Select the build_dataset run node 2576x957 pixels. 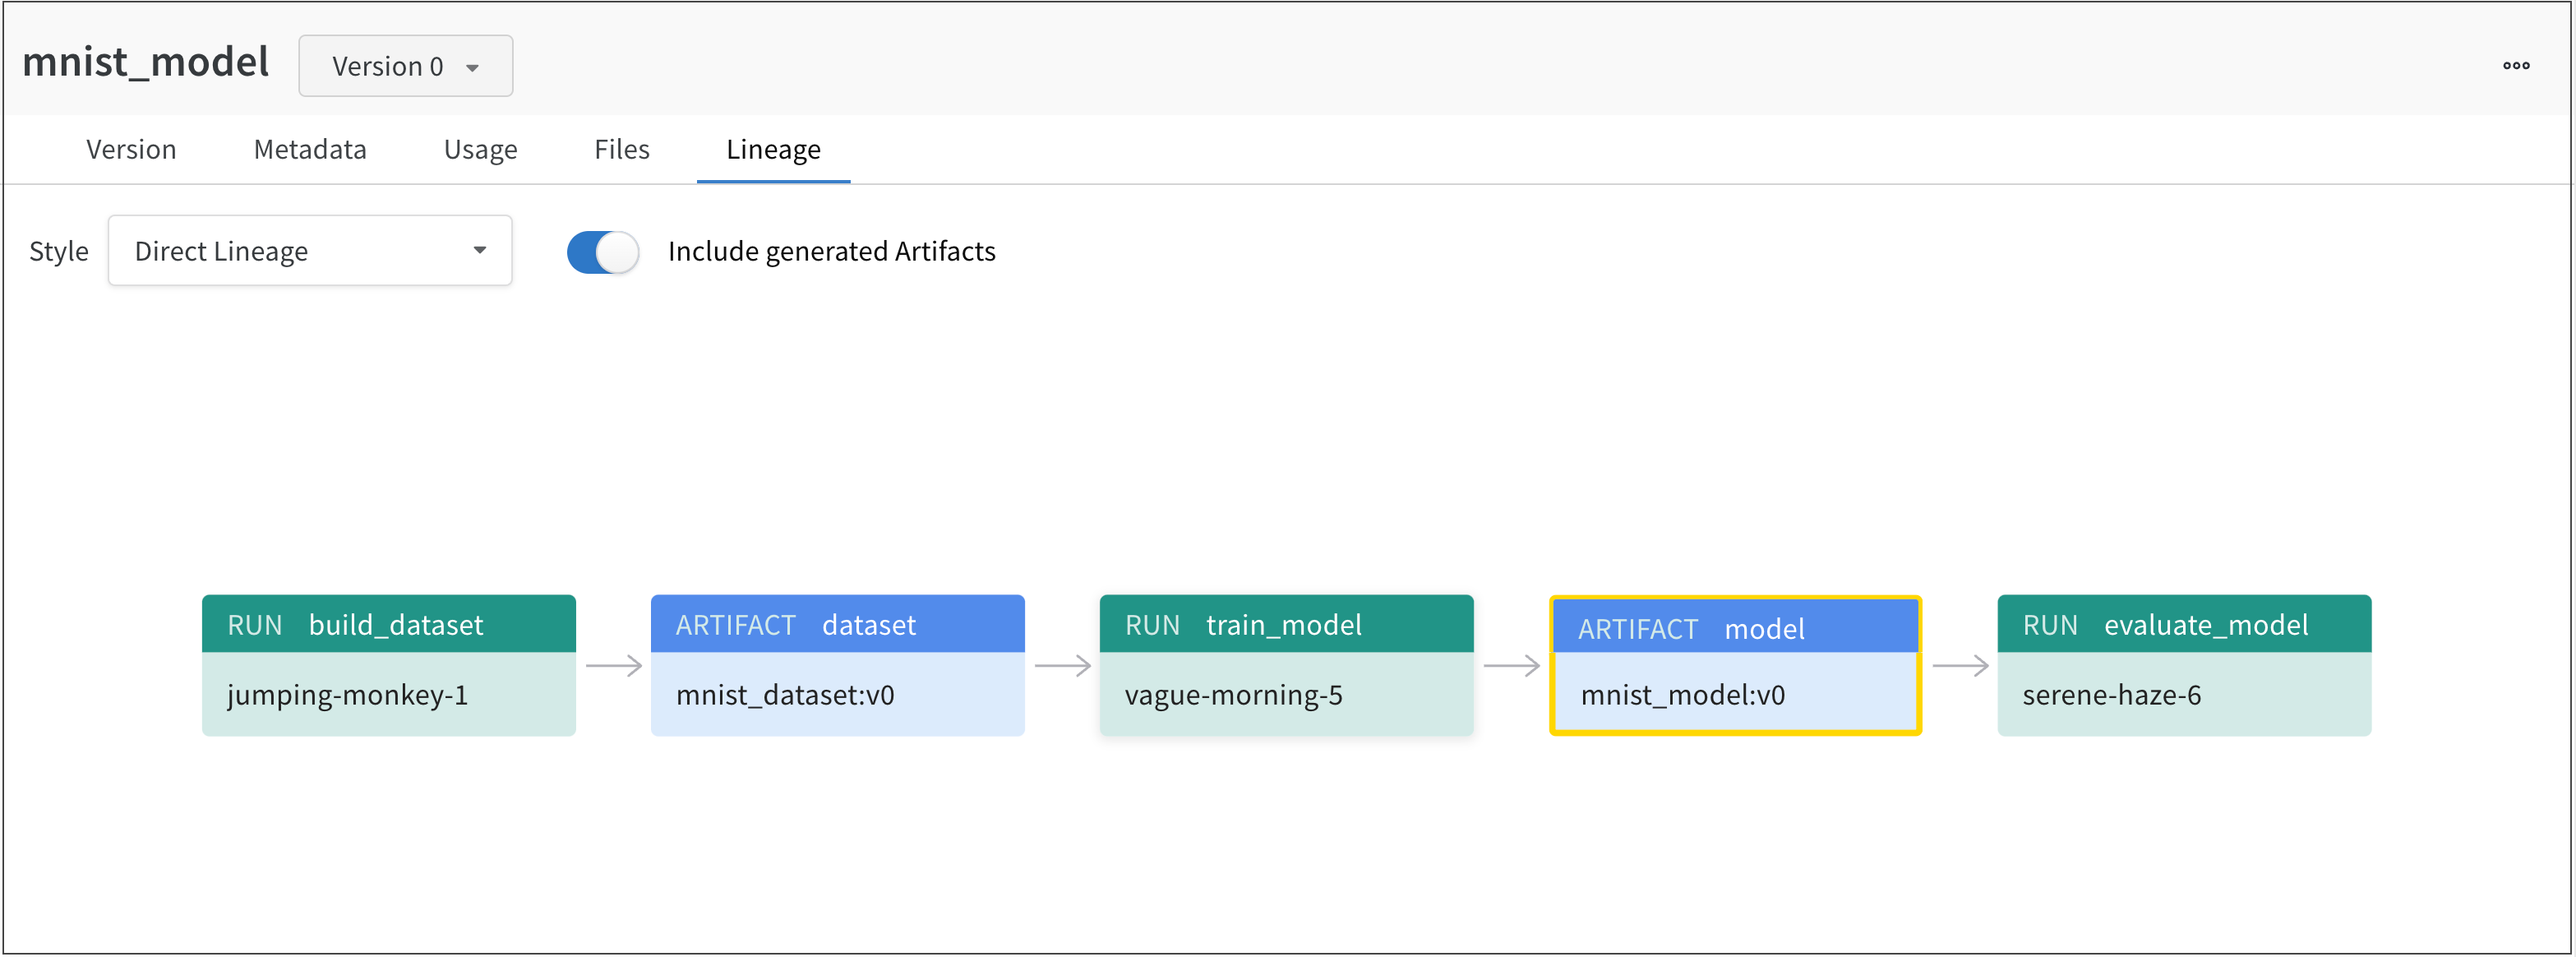point(388,624)
